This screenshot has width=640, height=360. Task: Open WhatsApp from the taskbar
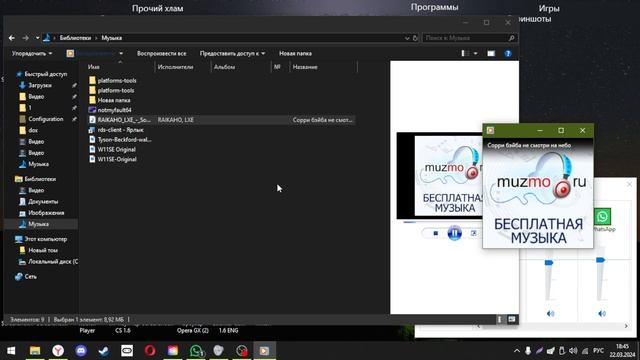pyautogui.click(x=196, y=351)
